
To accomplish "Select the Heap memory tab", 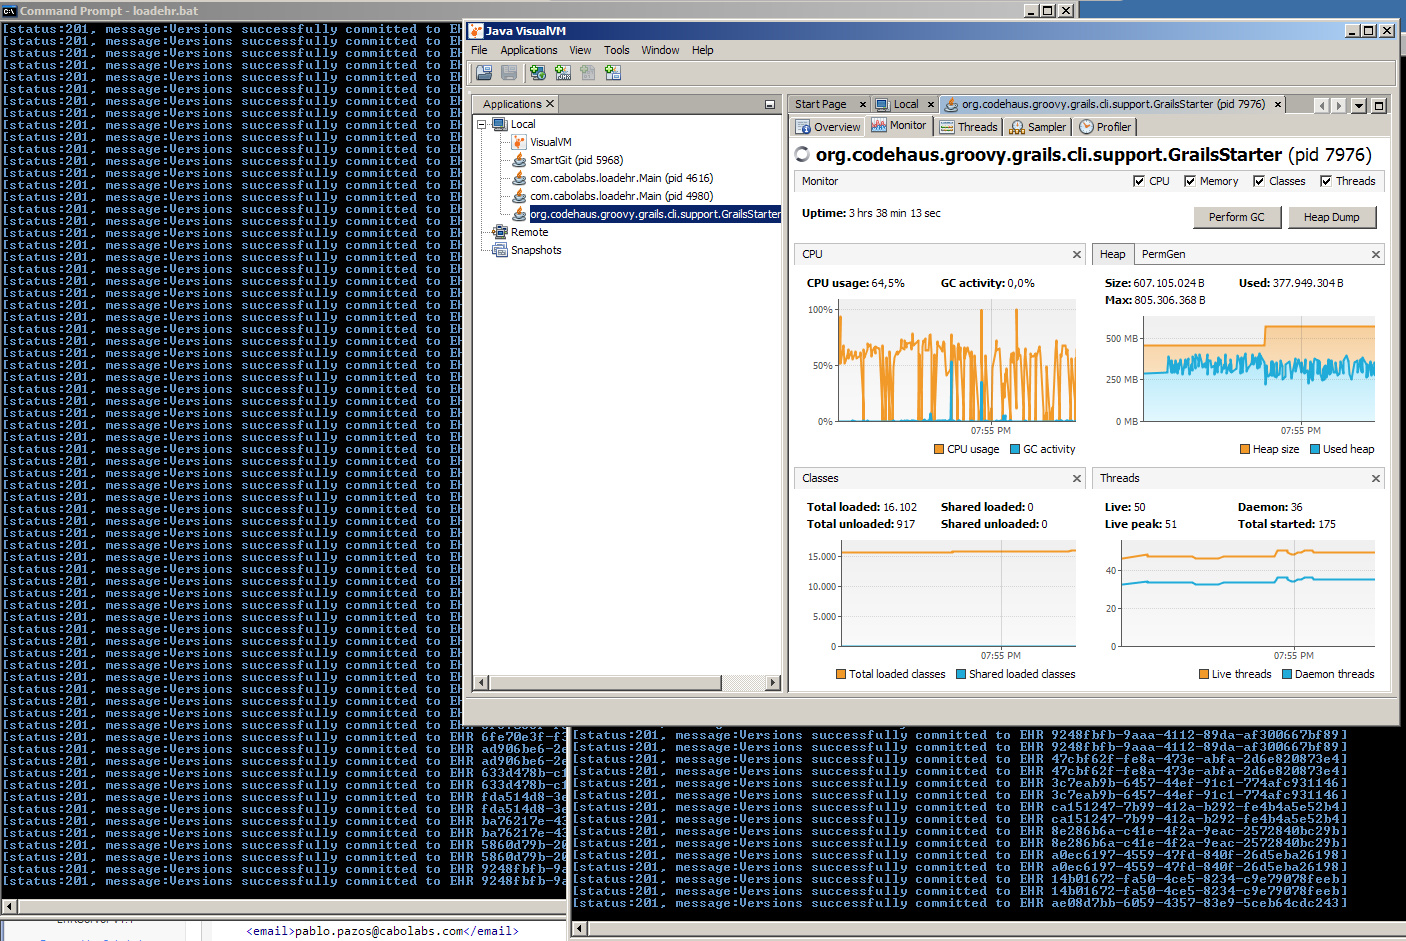I will (1113, 254).
